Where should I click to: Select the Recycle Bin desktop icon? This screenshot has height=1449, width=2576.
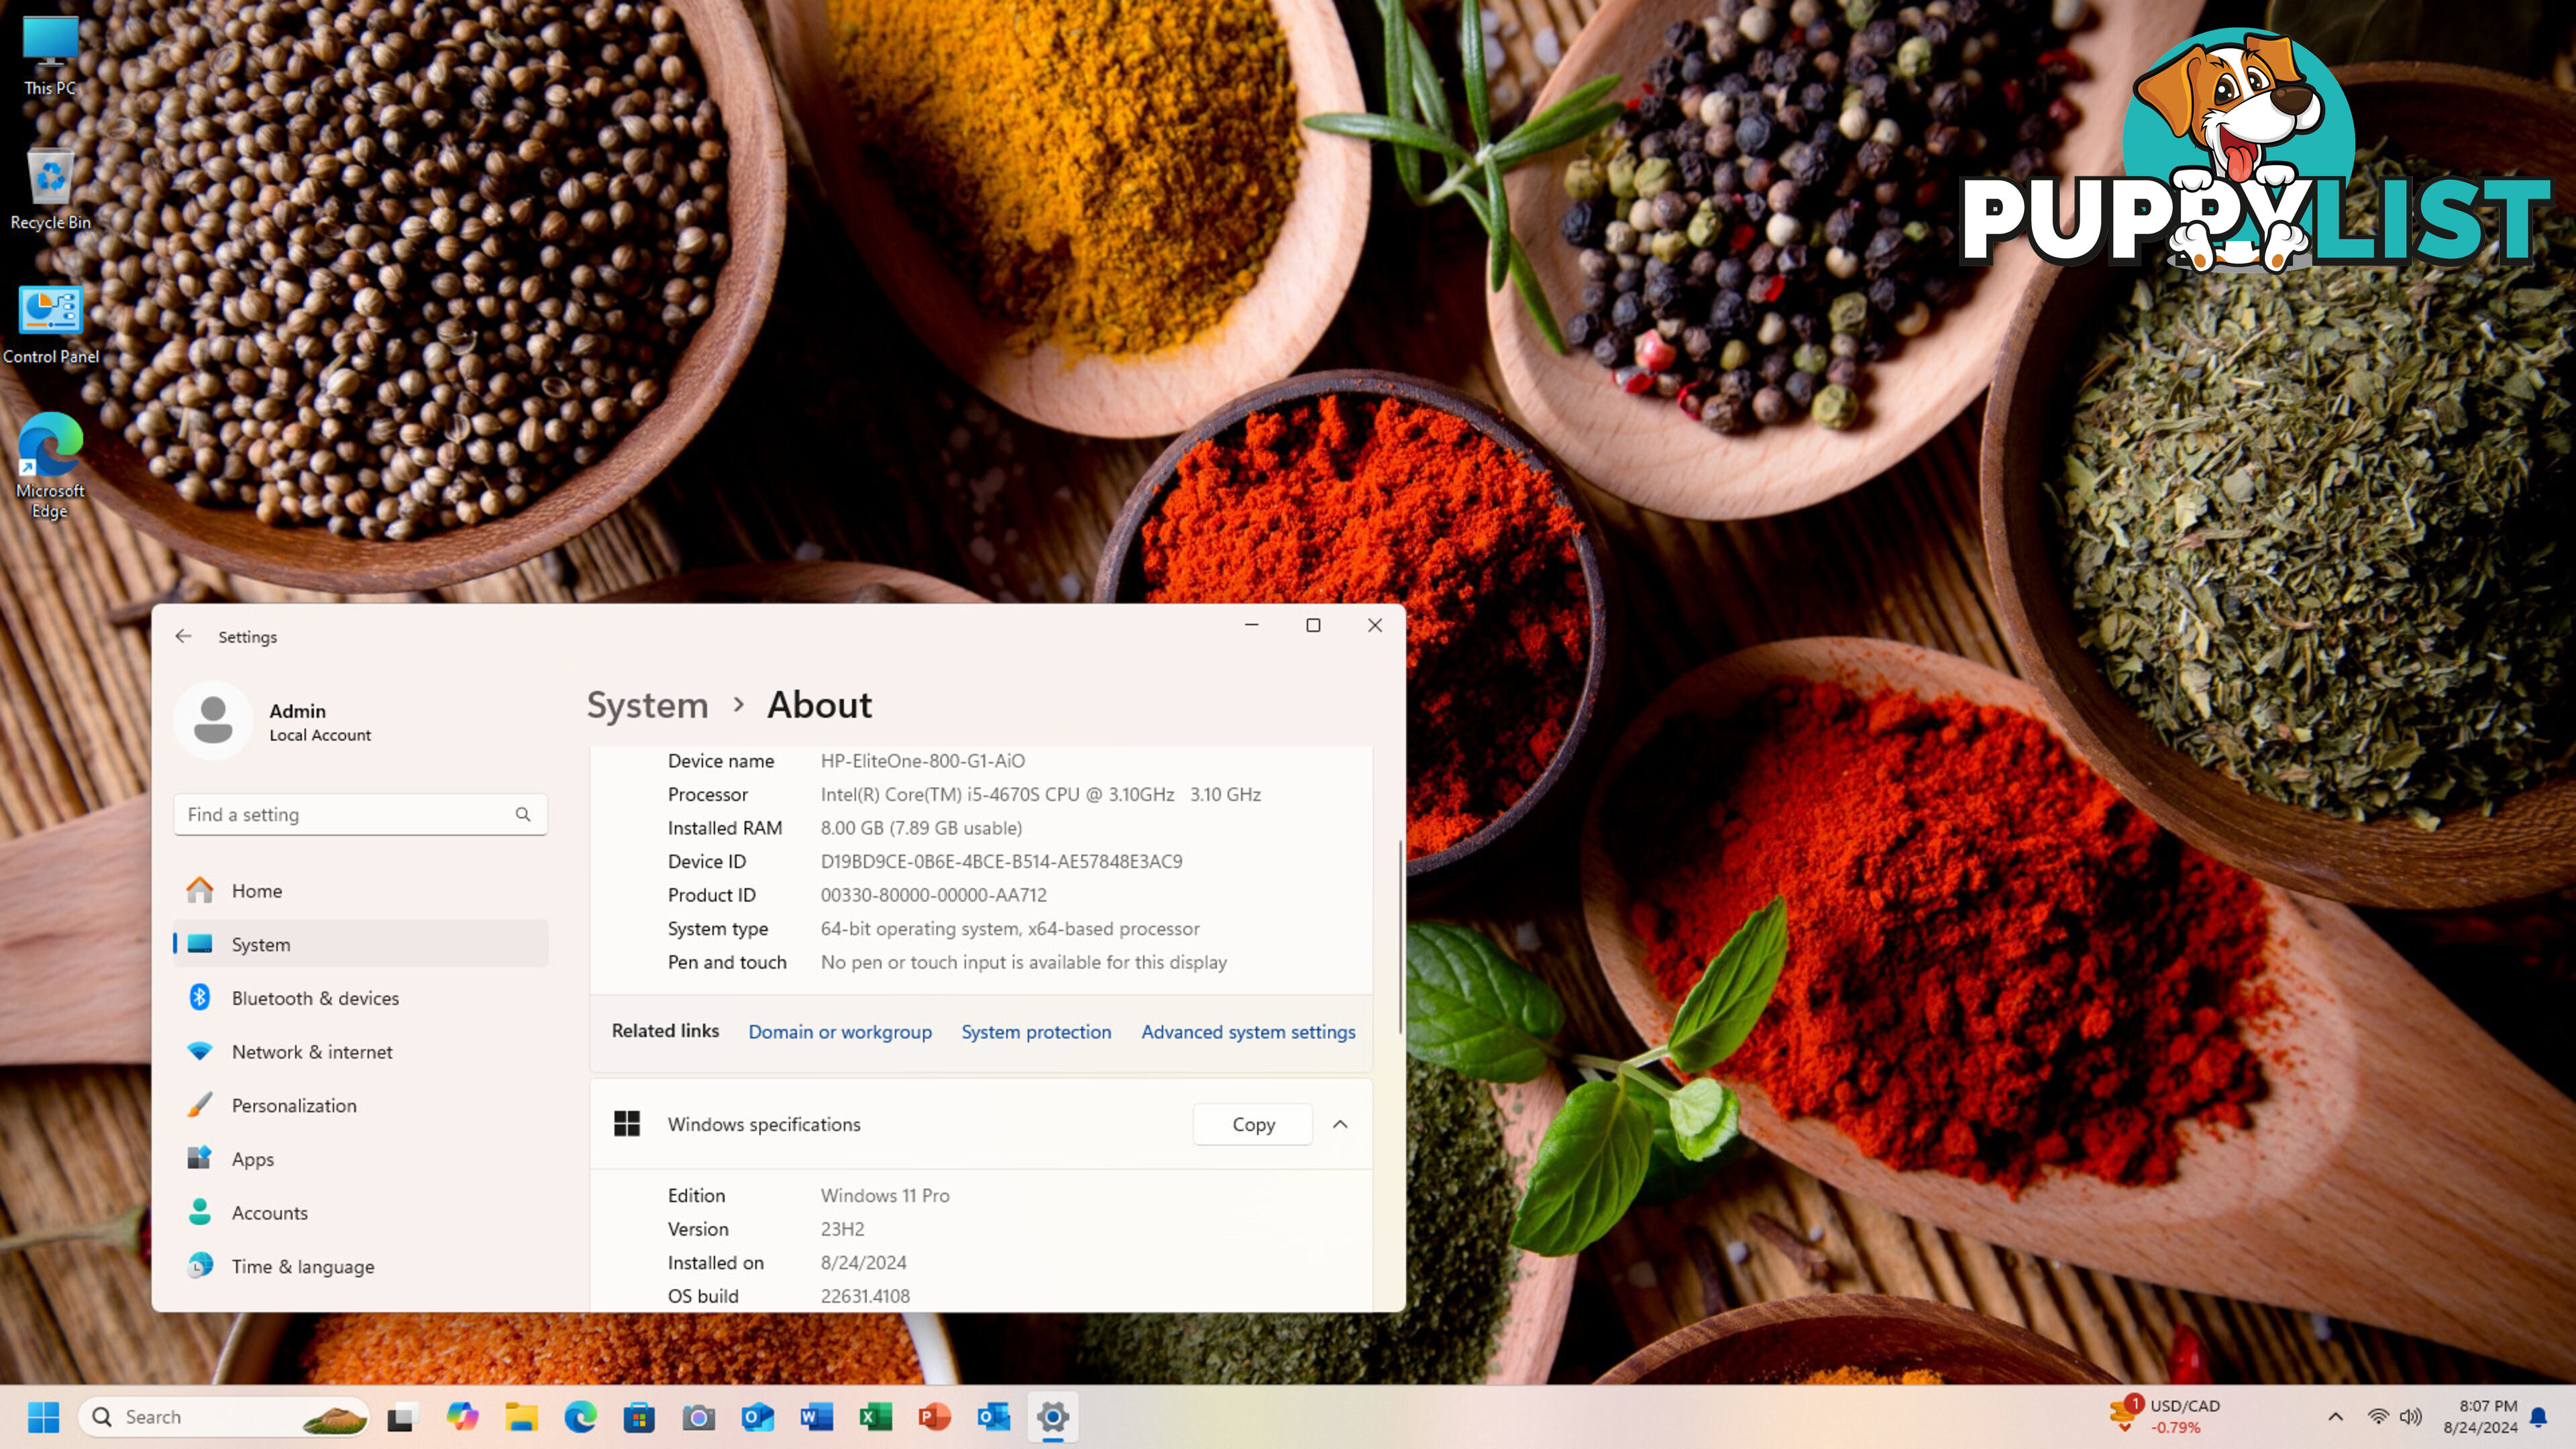pyautogui.click(x=50, y=189)
